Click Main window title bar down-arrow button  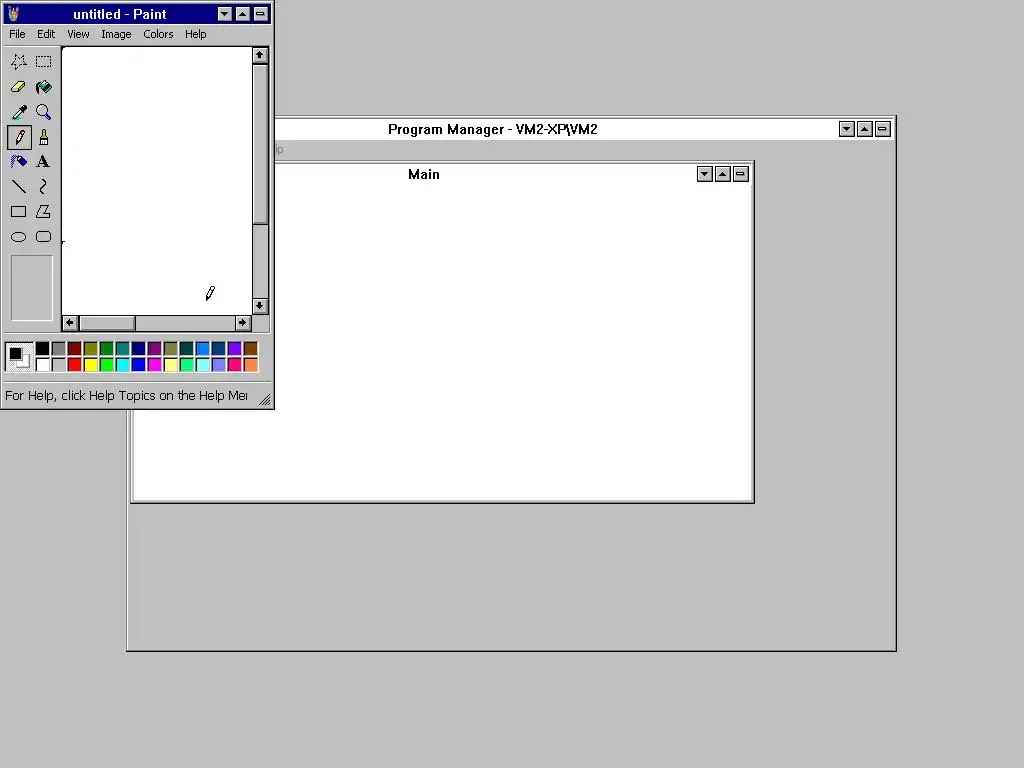click(705, 174)
